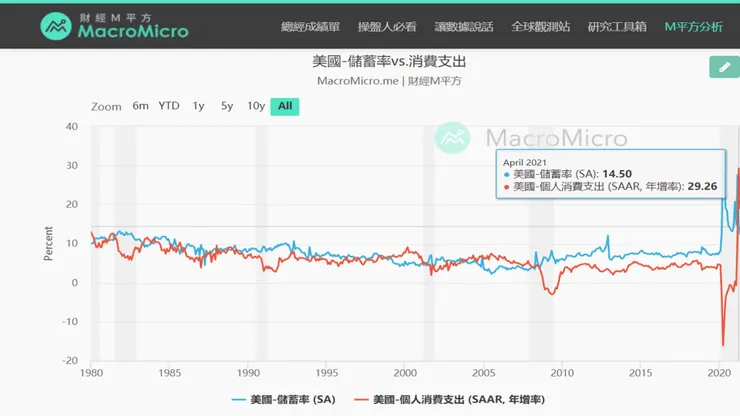Click the 1985 x-axis label
The image size is (740, 416).
coord(170,373)
